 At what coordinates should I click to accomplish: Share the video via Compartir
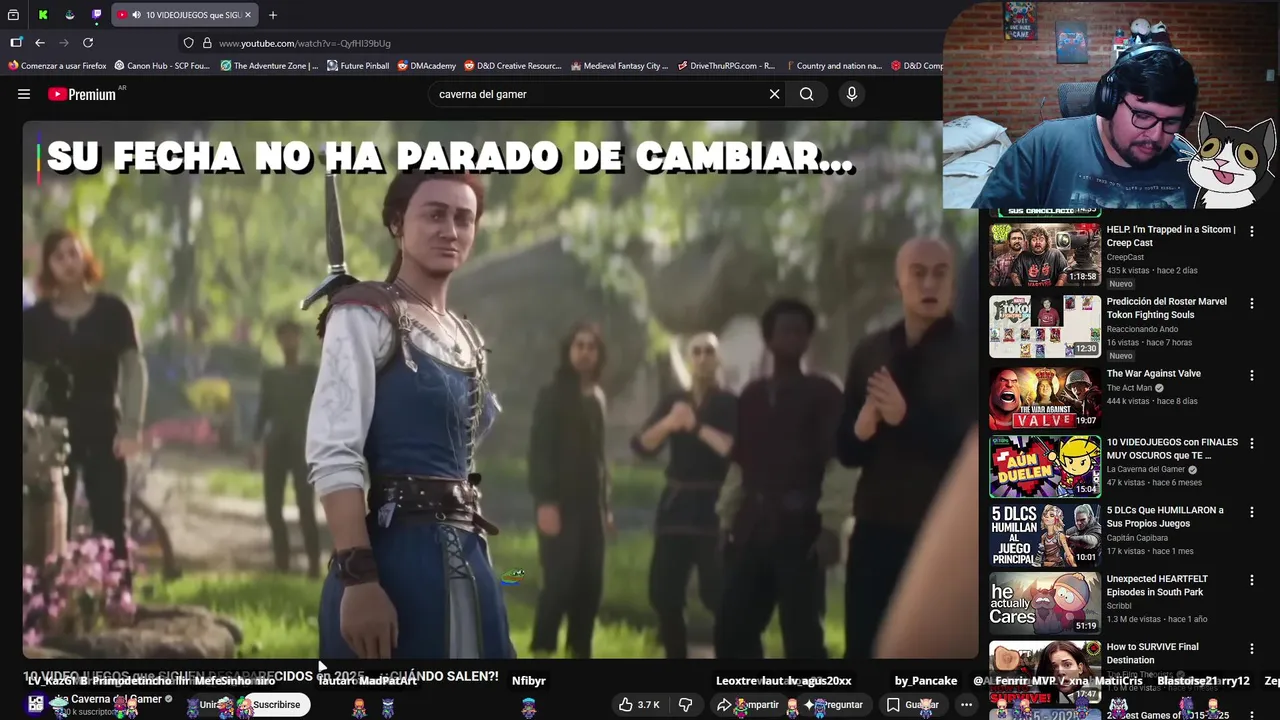tap(747, 705)
